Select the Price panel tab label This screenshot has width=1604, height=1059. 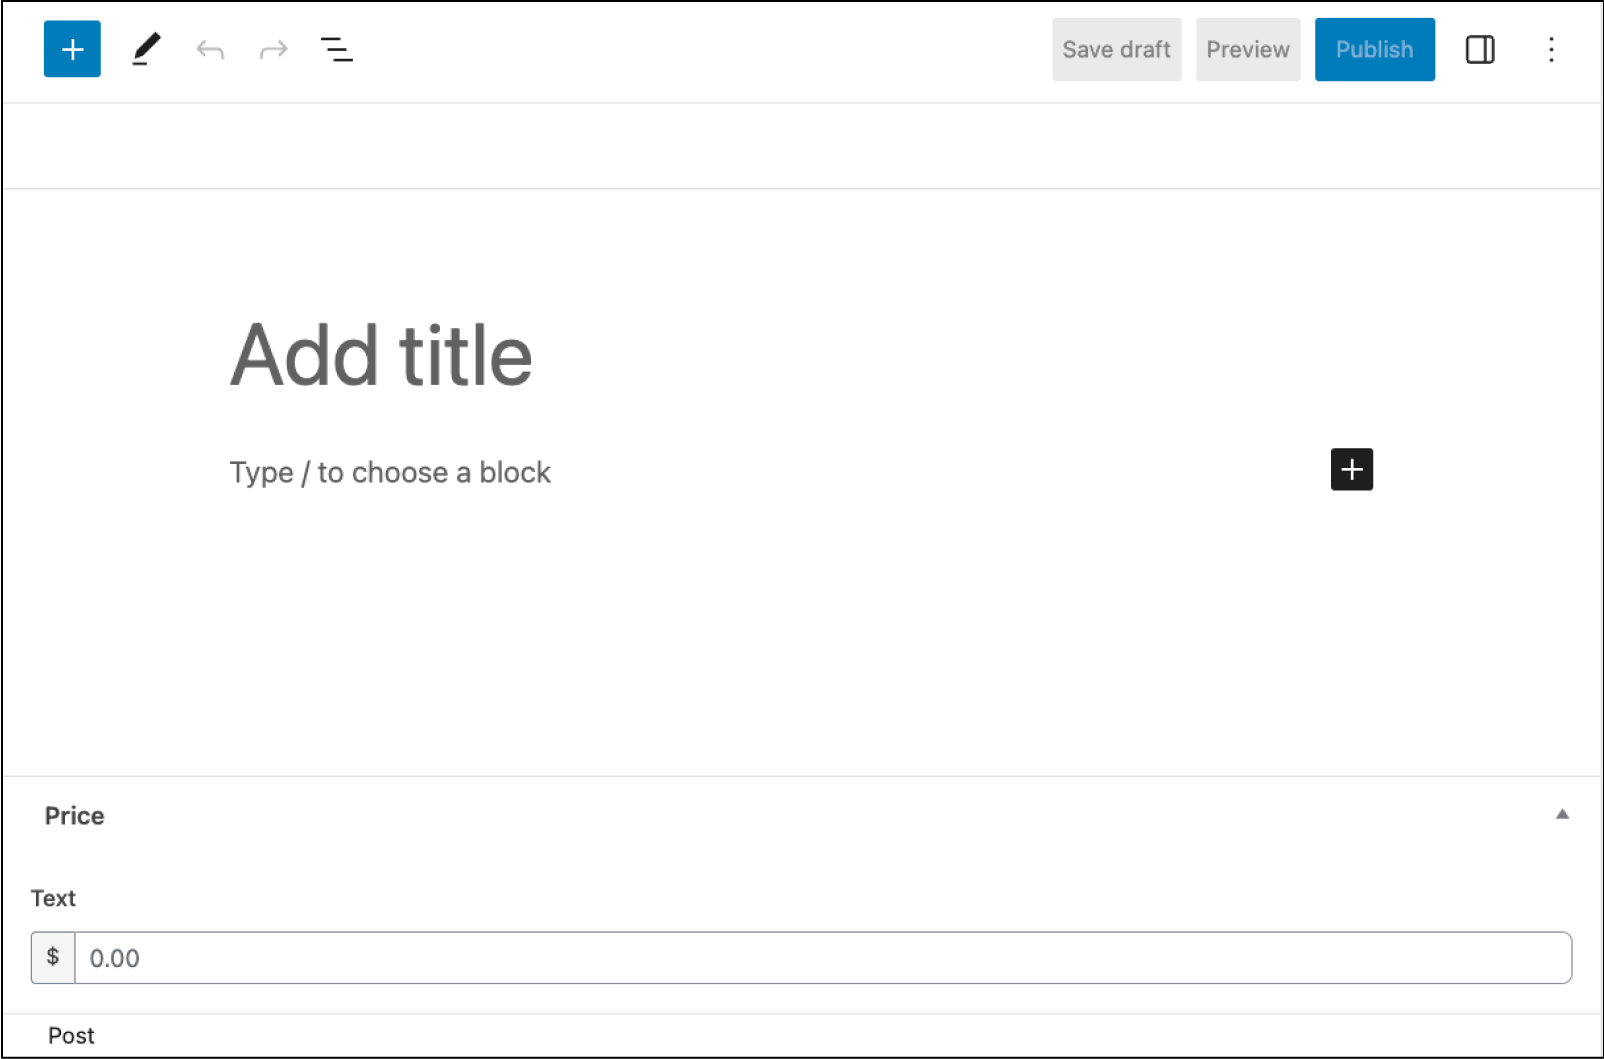click(x=74, y=815)
